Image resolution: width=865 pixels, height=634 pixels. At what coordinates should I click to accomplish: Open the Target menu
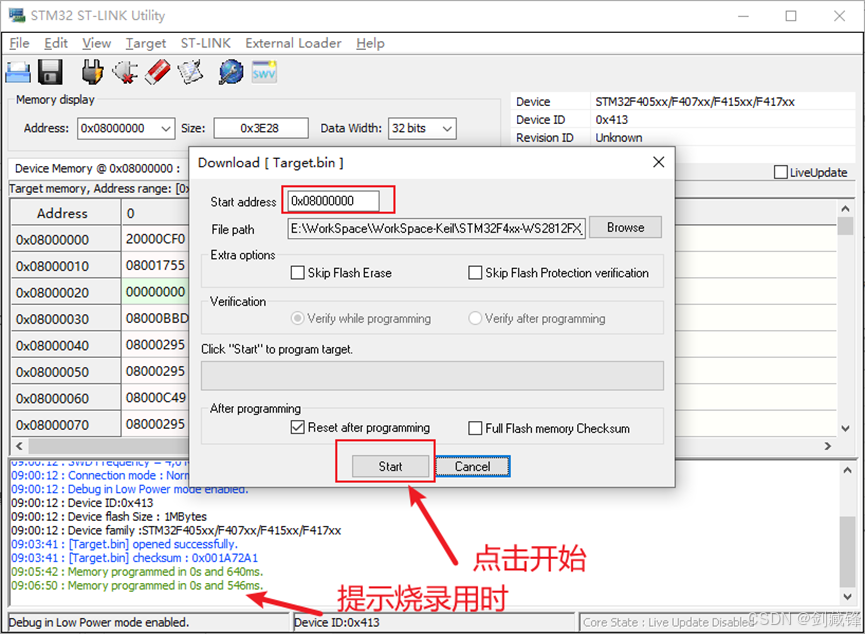coord(146,43)
